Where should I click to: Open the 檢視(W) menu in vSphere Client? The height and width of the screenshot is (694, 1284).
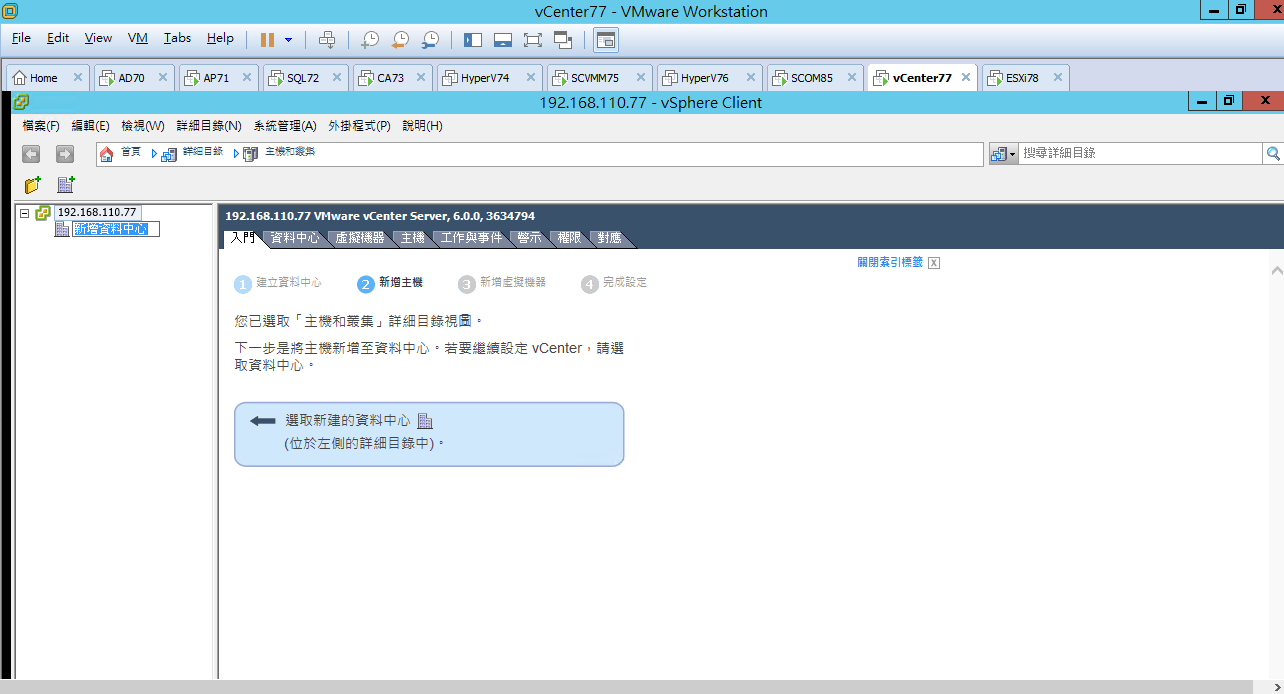click(143, 126)
